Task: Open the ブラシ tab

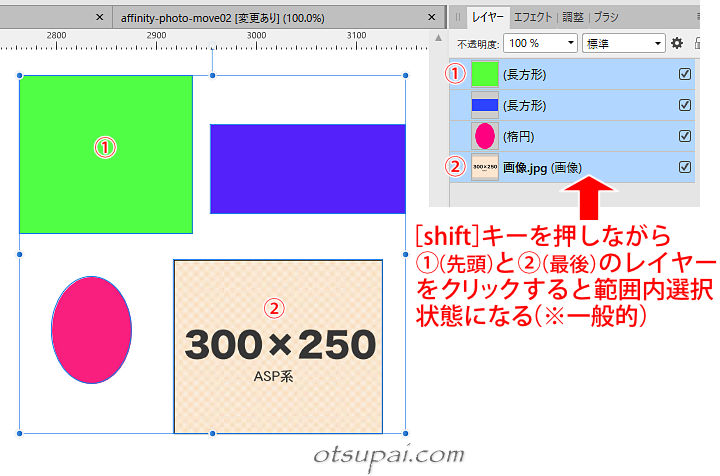Action: point(607,17)
